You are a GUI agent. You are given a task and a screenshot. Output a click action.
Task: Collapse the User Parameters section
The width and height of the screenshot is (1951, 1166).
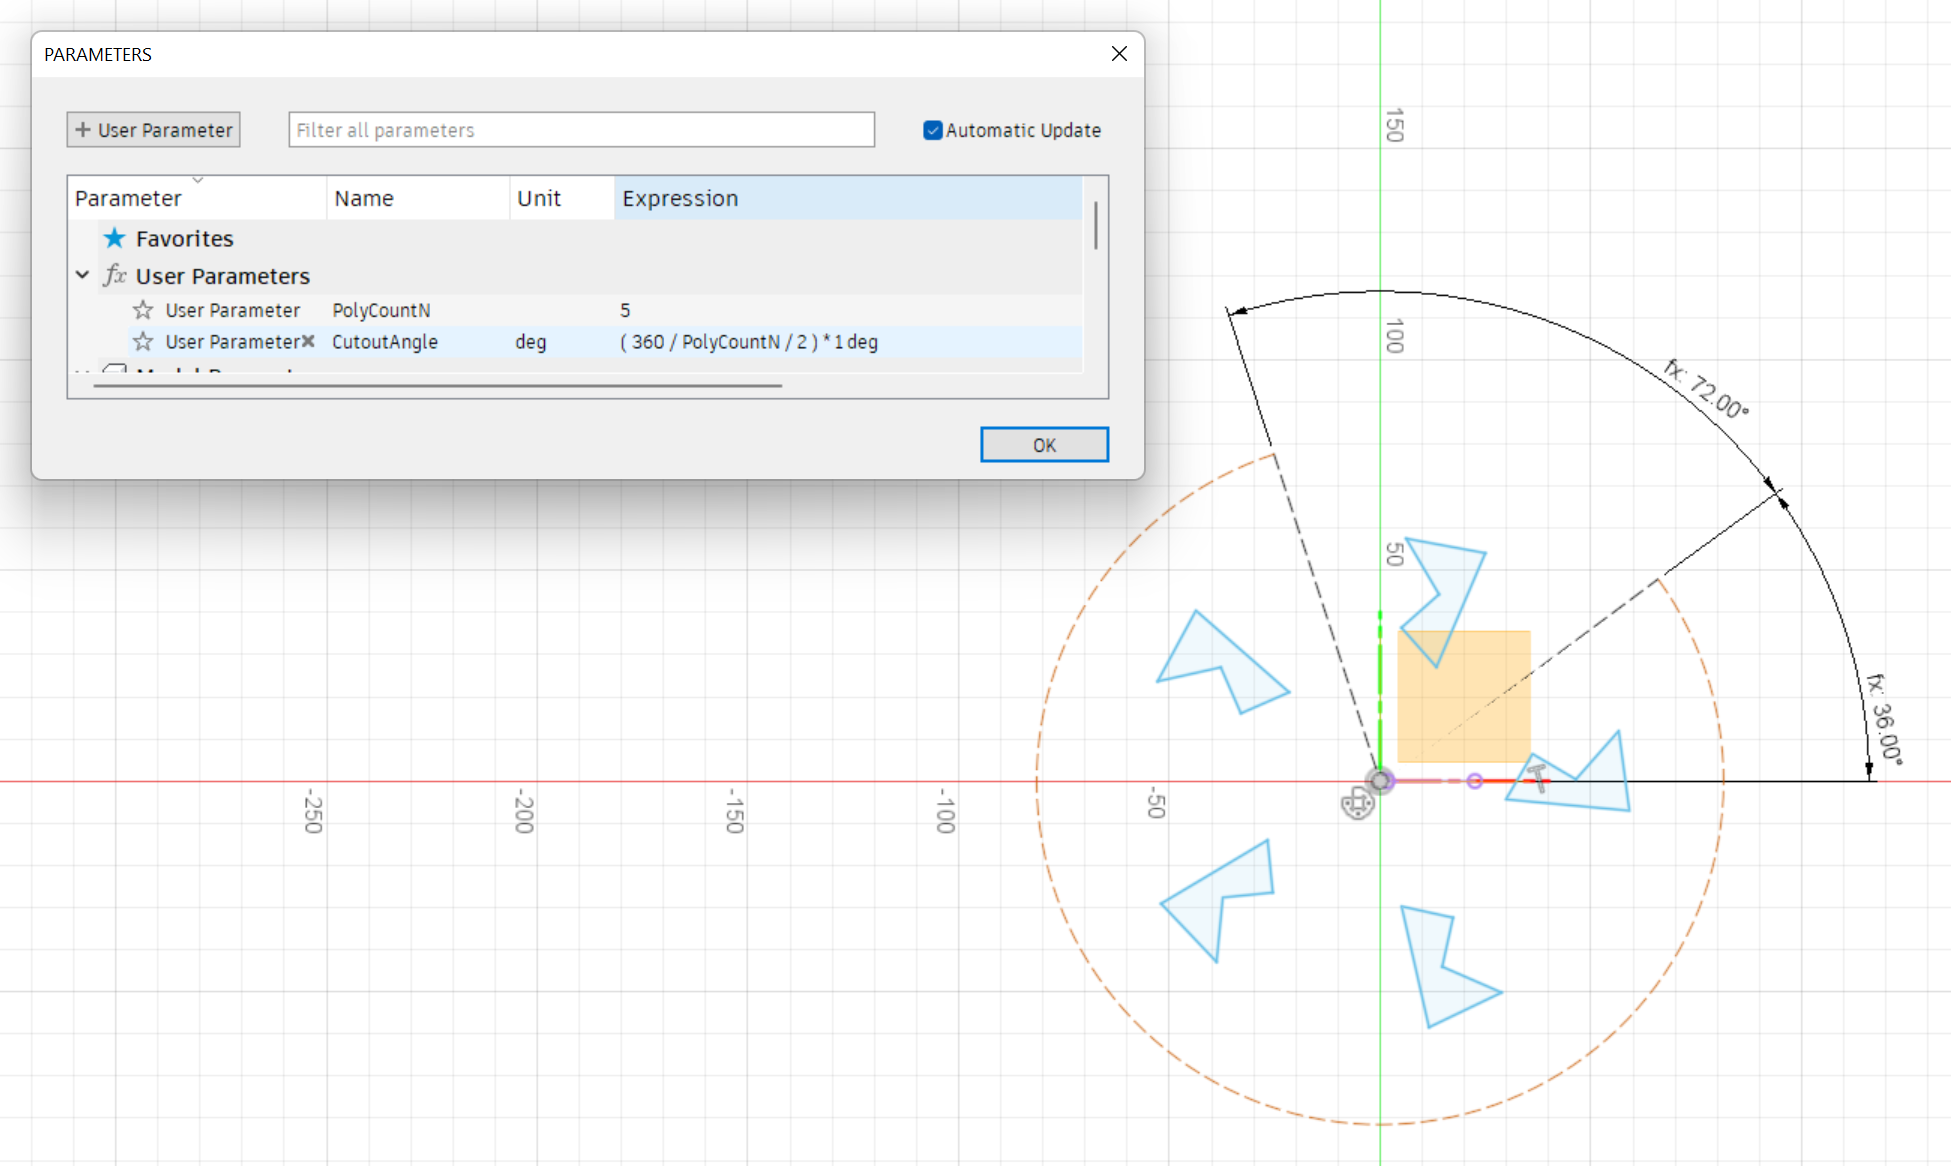(x=82, y=276)
